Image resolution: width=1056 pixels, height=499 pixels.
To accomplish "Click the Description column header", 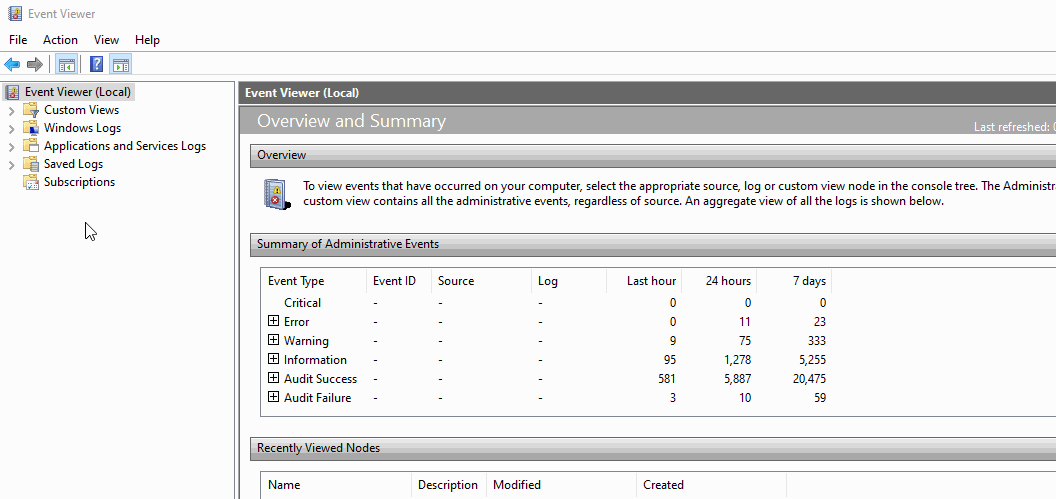I will pyautogui.click(x=449, y=485).
